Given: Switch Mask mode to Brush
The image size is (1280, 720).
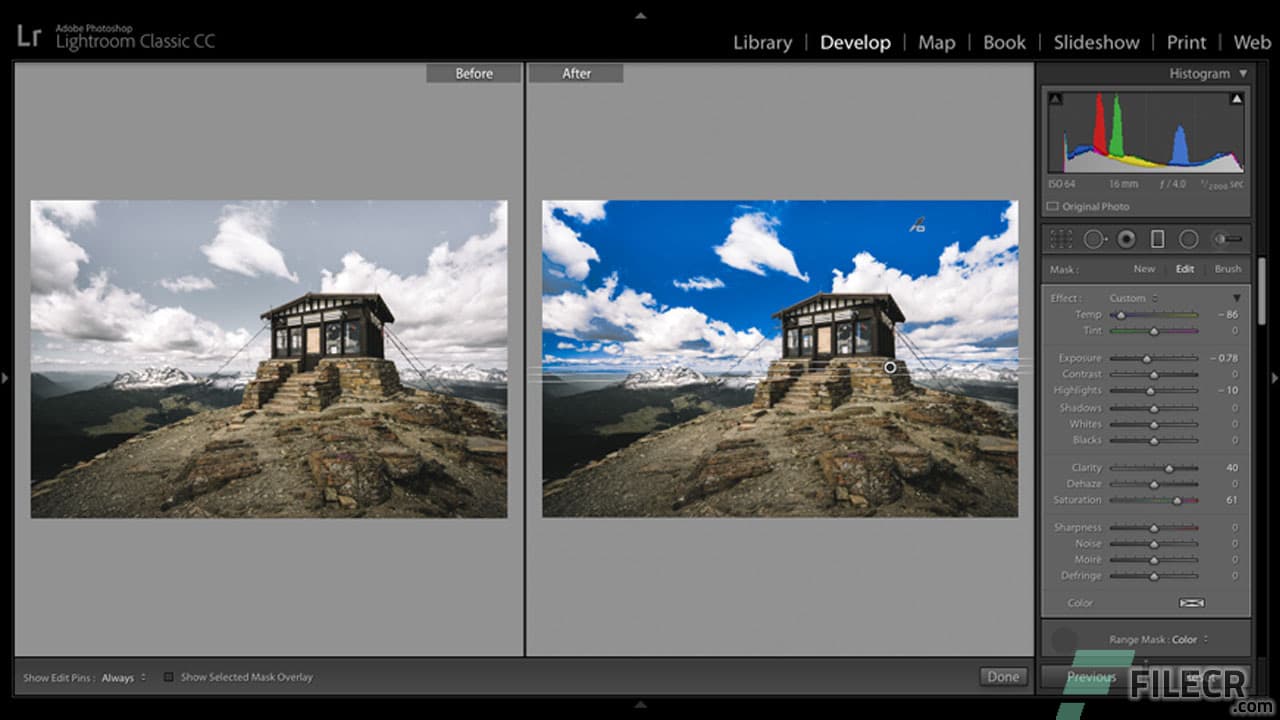Looking at the screenshot, I should tap(1227, 269).
